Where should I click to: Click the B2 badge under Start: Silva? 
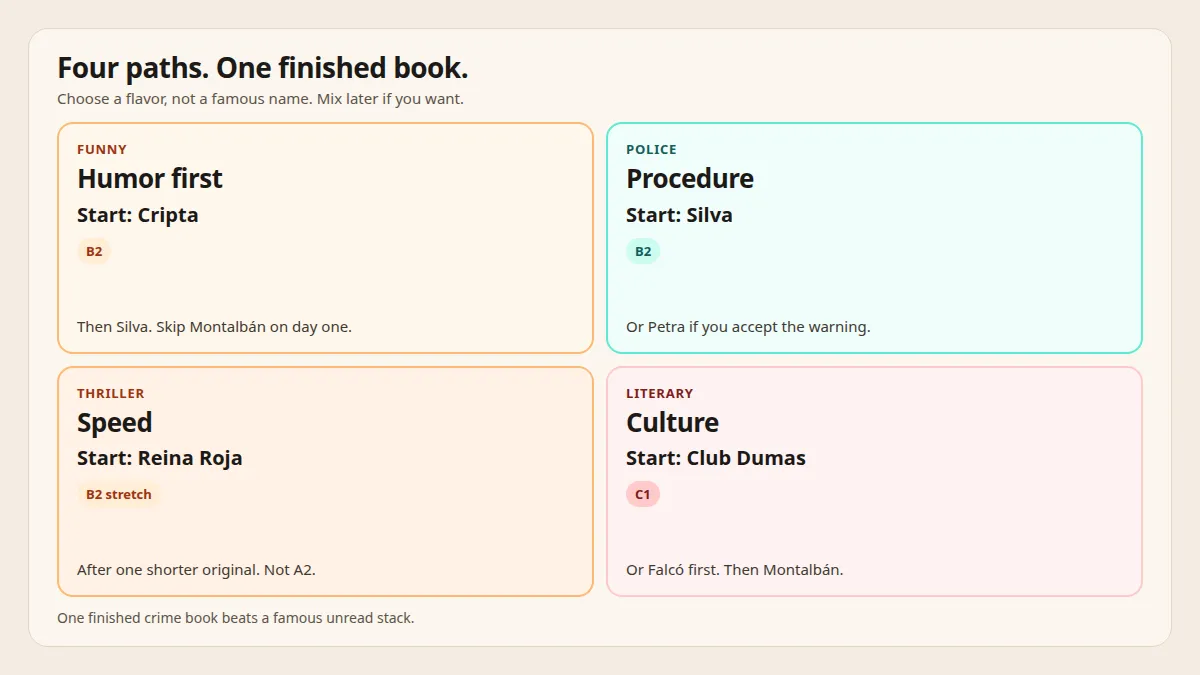click(643, 251)
